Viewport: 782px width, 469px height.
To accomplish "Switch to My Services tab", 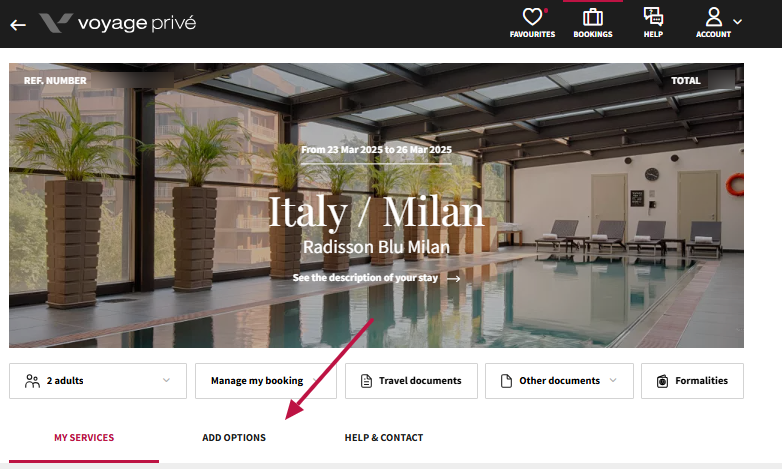I will [x=84, y=438].
